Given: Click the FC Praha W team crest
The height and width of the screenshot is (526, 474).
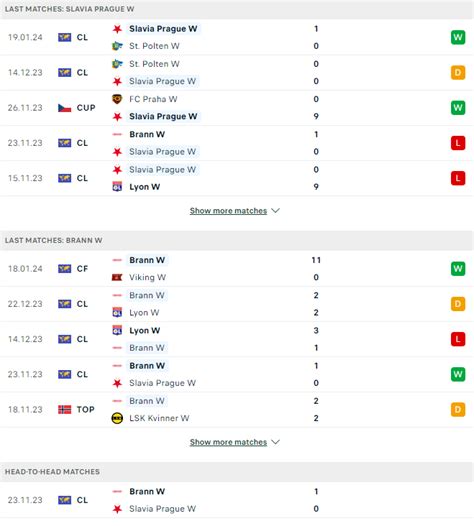Looking at the screenshot, I should pos(117,99).
